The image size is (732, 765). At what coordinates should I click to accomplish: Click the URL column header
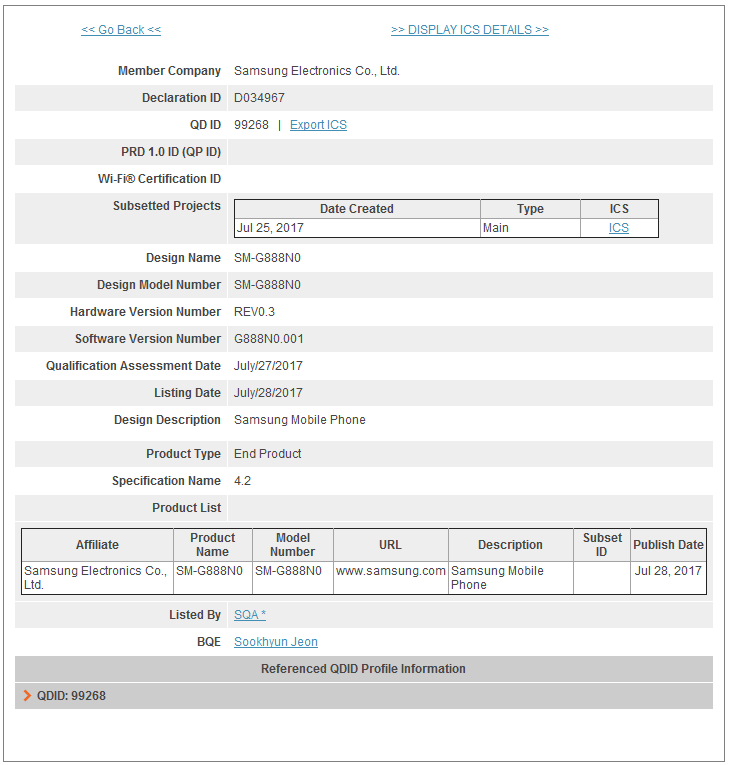coord(390,545)
